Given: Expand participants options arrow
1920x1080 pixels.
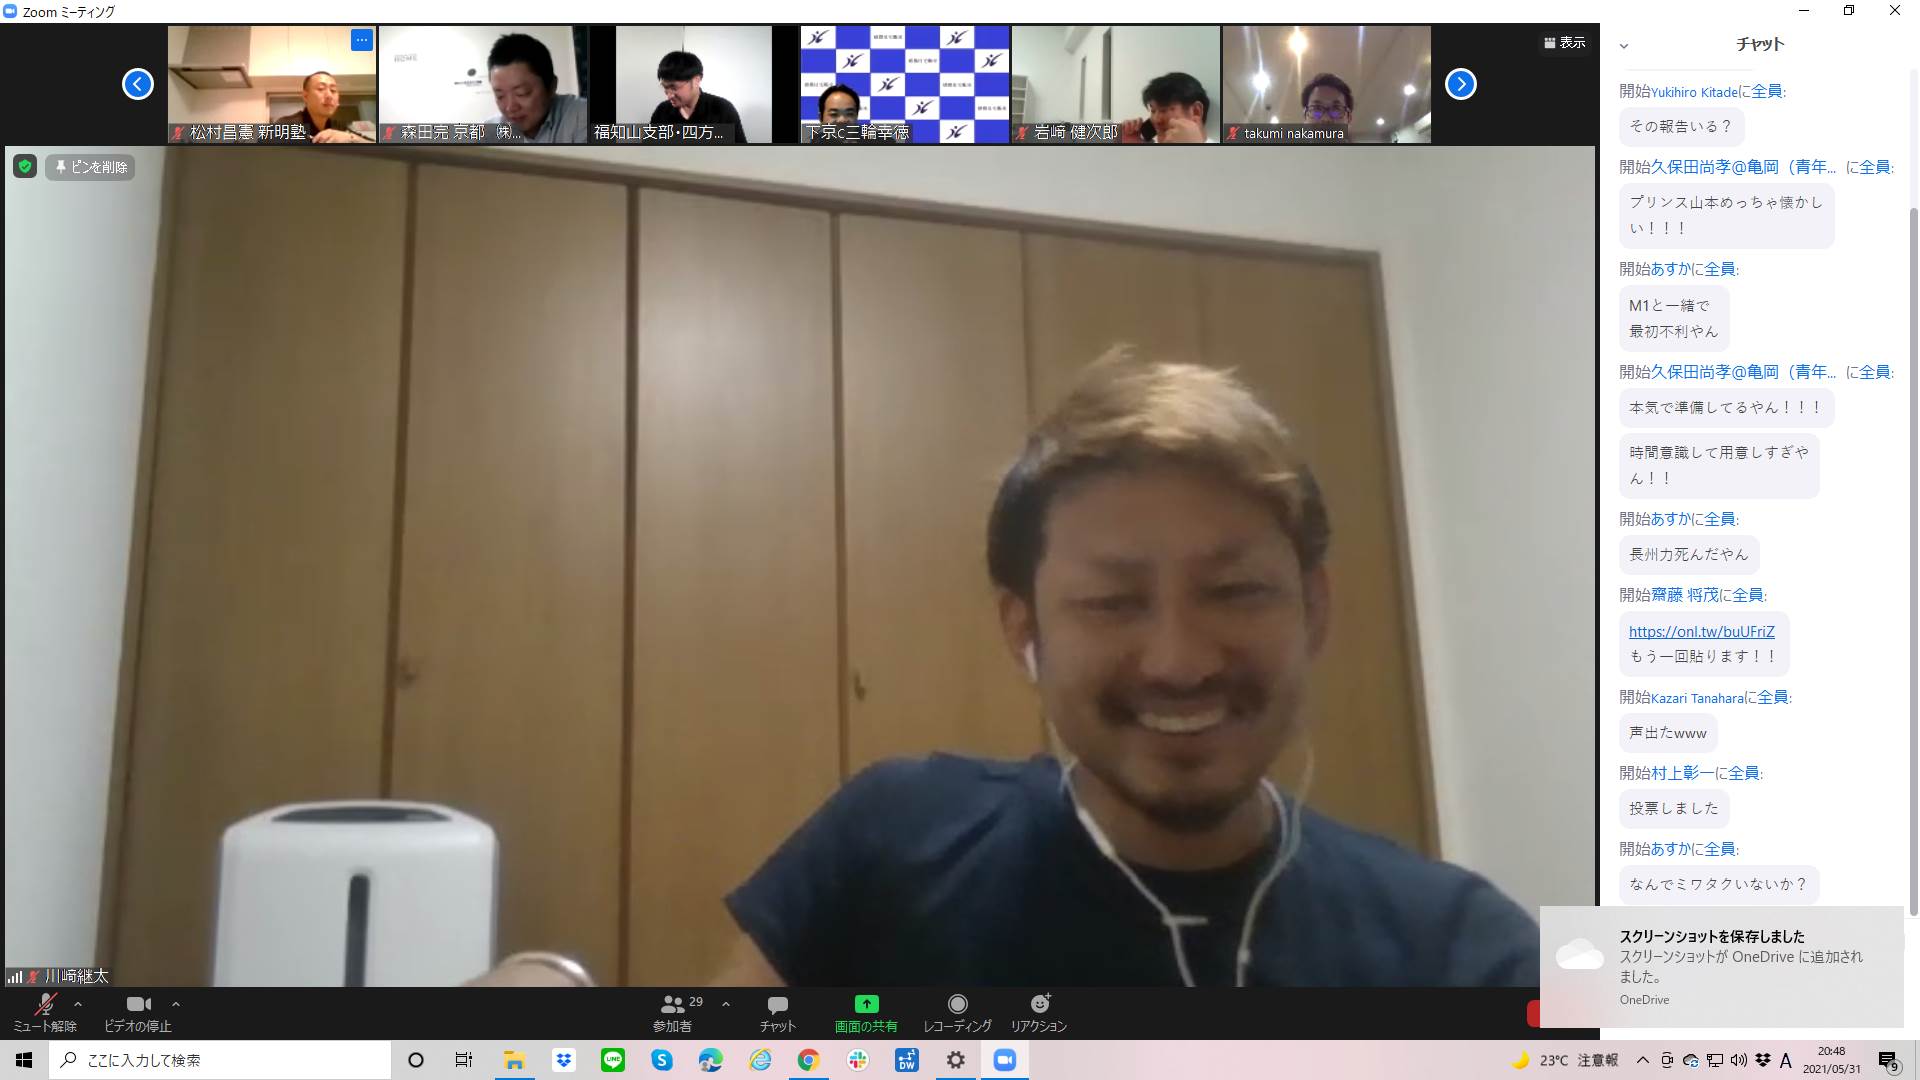Looking at the screenshot, I should coord(726,1004).
